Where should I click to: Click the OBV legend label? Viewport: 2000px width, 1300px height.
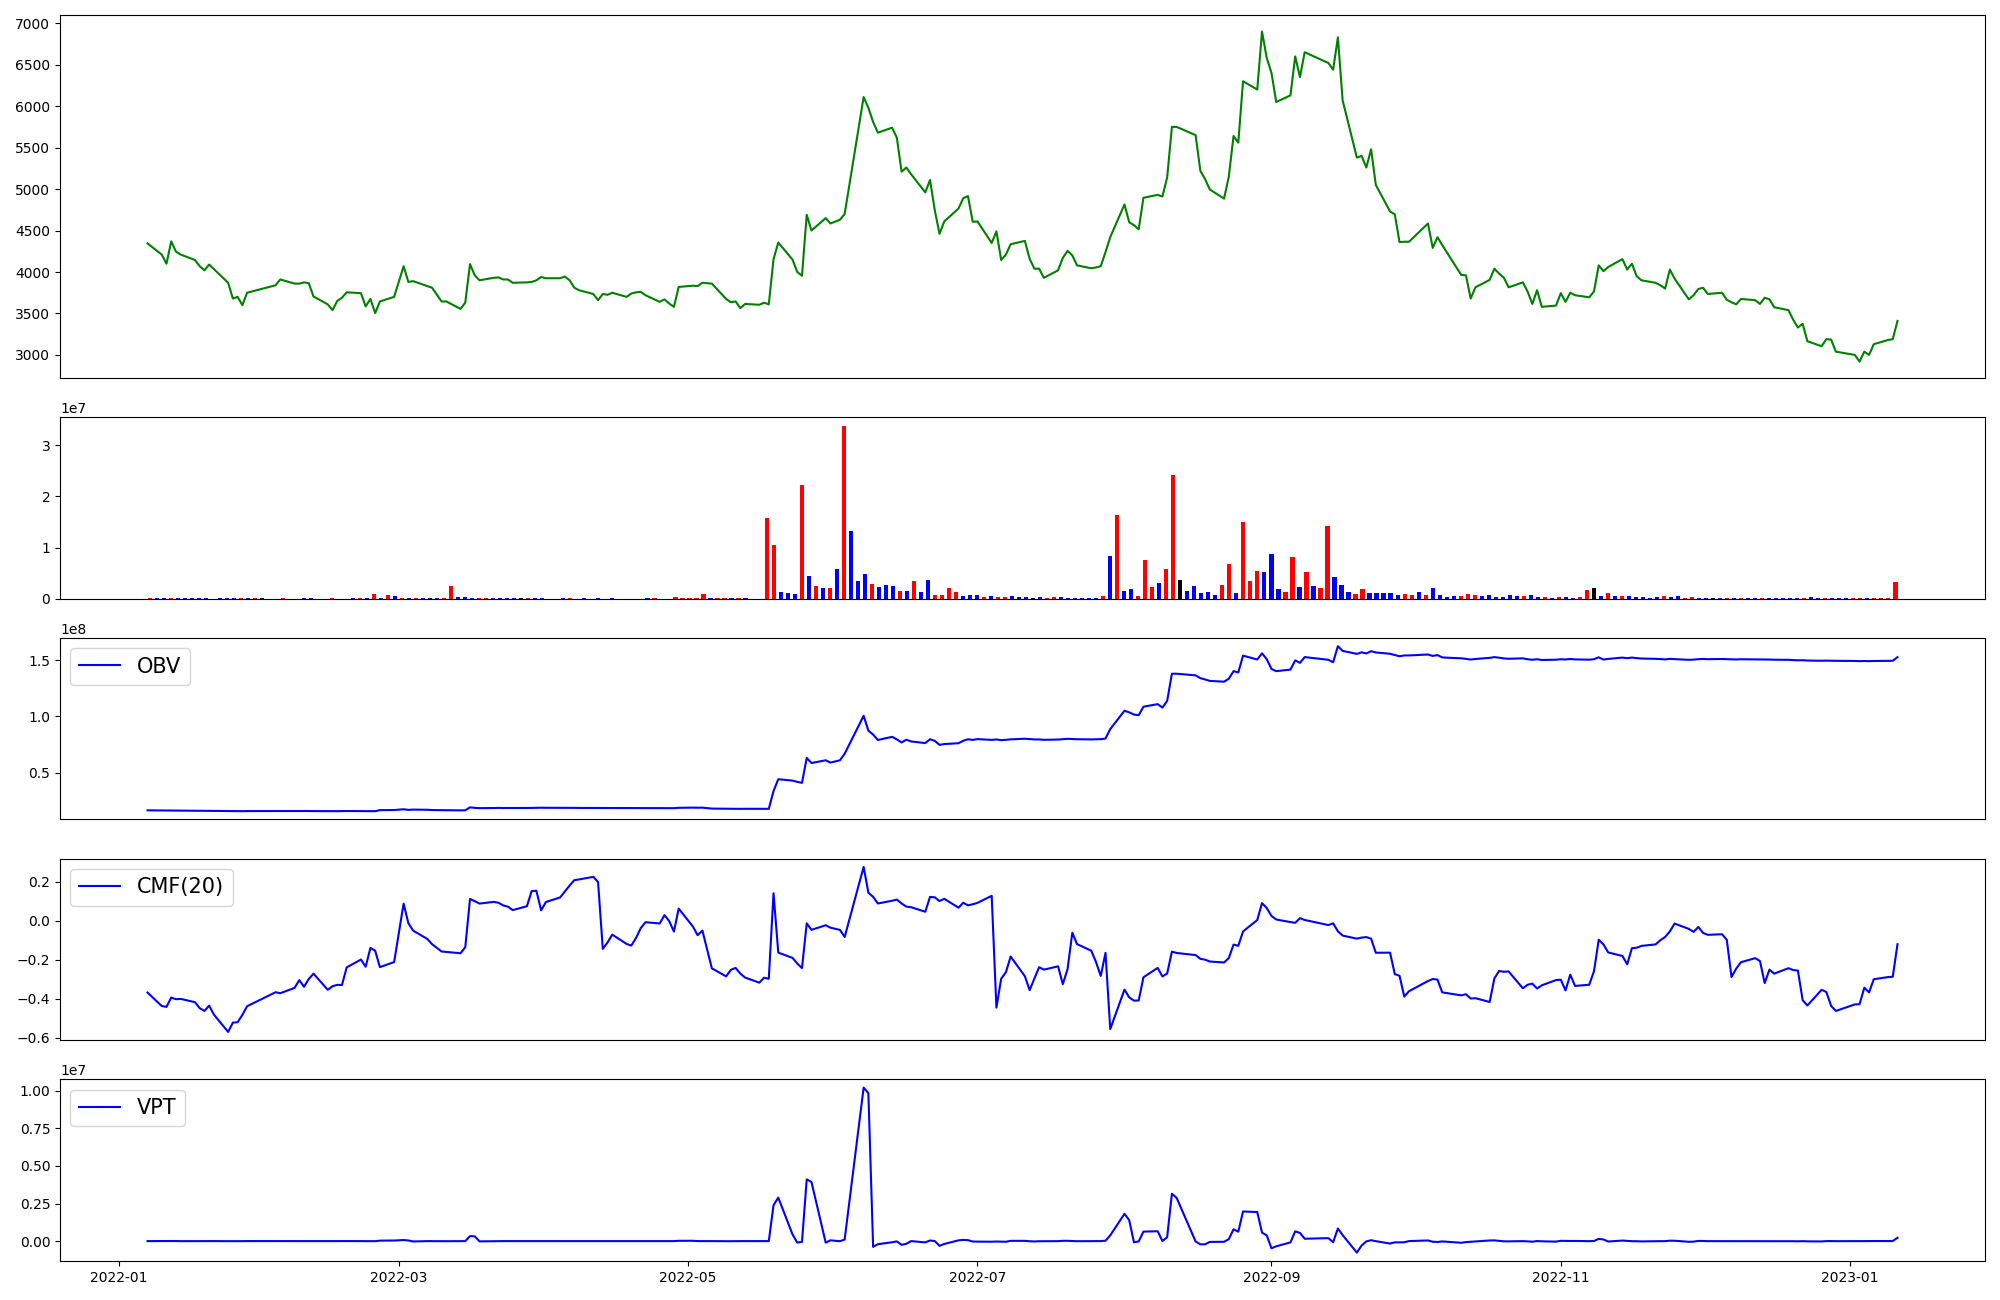click(x=158, y=666)
